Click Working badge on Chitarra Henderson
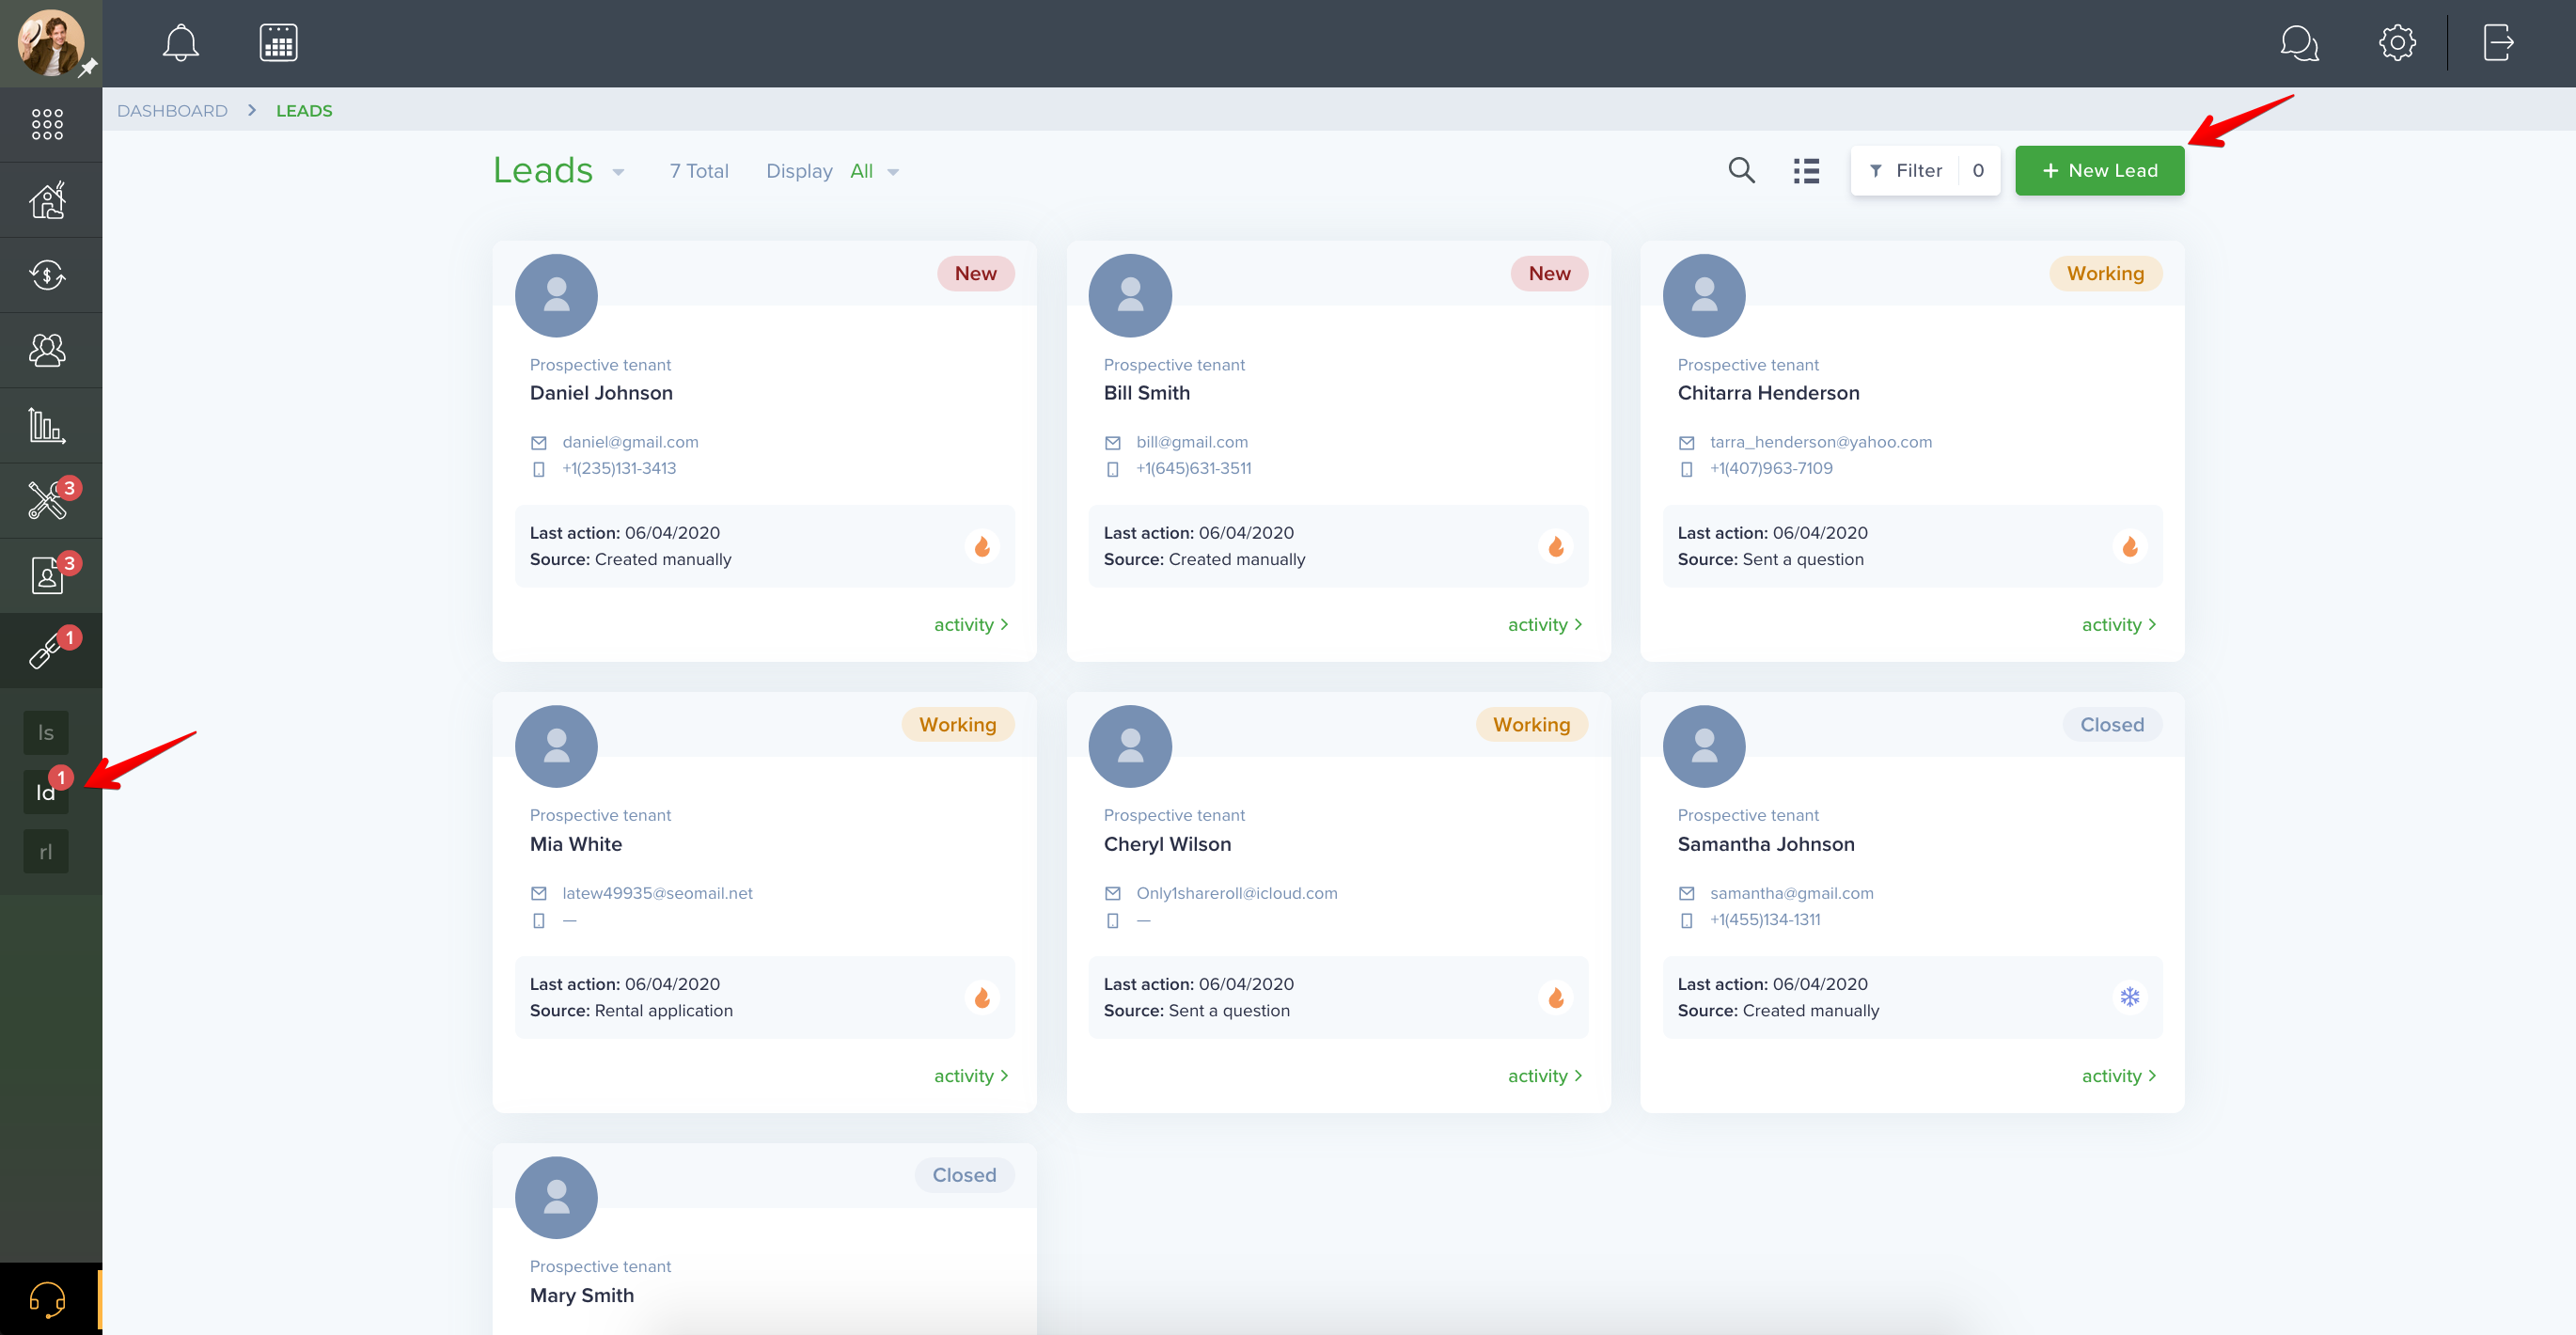The image size is (2576, 1335). pyautogui.click(x=2105, y=274)
